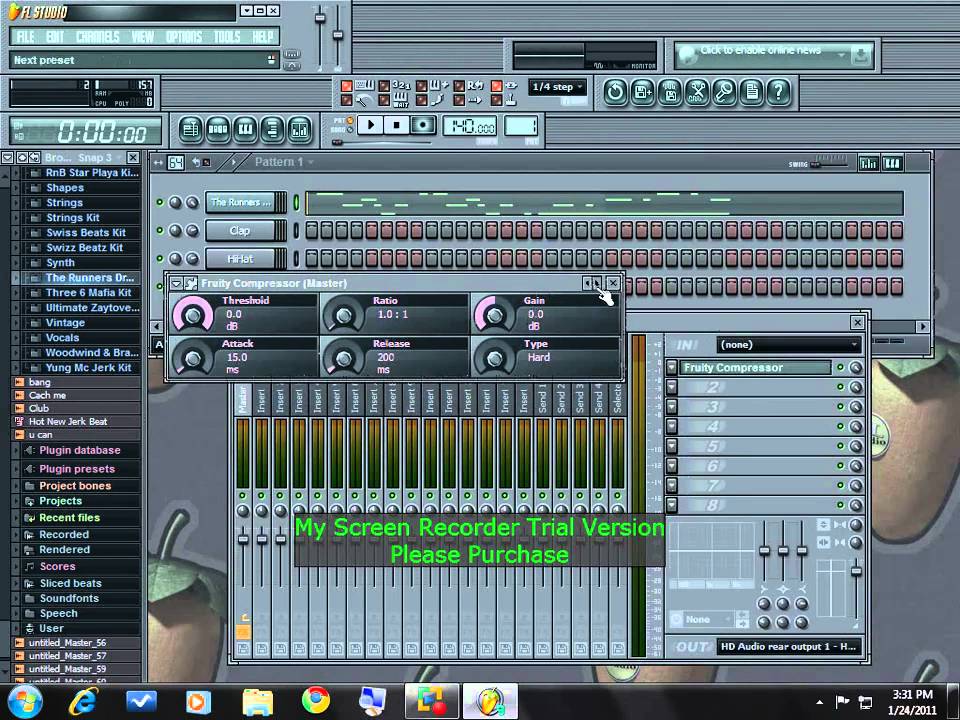Open the HELP menu
This screenshot has height=720, width=960.
pyautogui.click(x=262, y=37)
